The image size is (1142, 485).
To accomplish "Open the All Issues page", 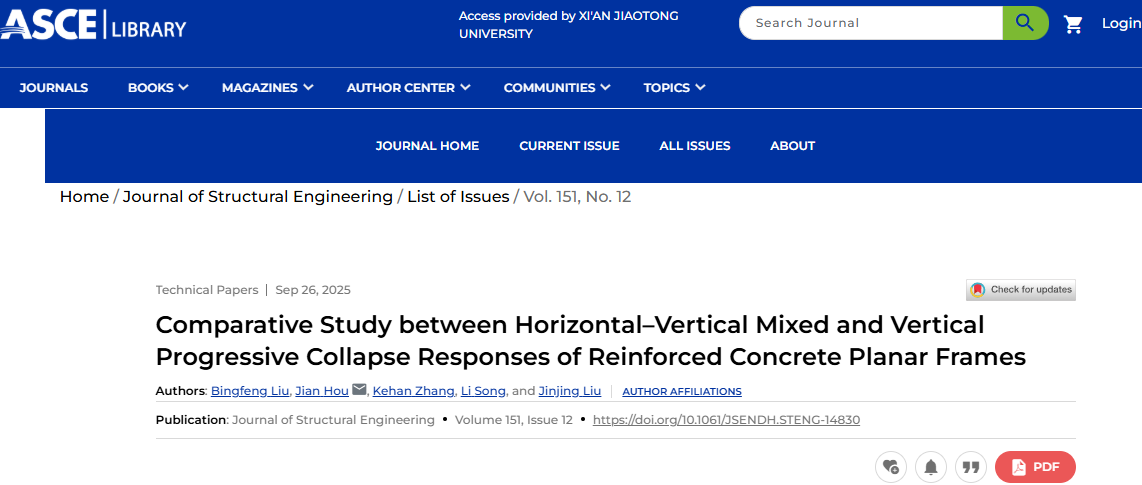I will click(694, 146).
